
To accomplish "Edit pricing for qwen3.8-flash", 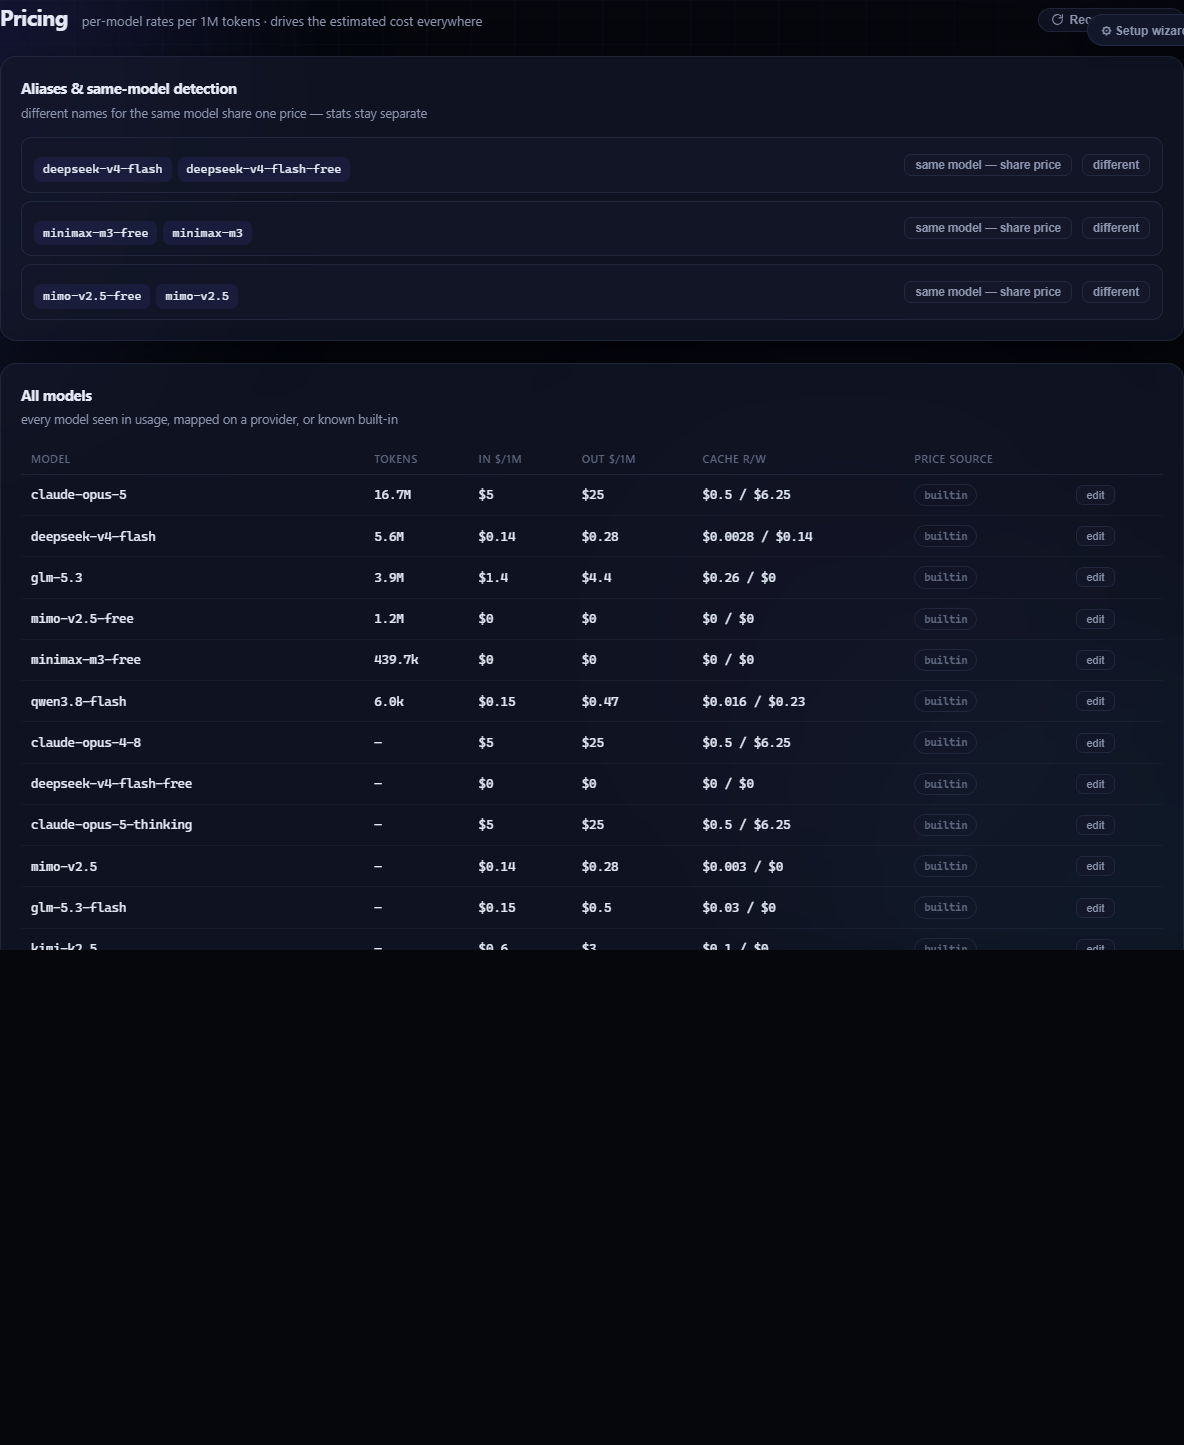I will pos(1095,701).
